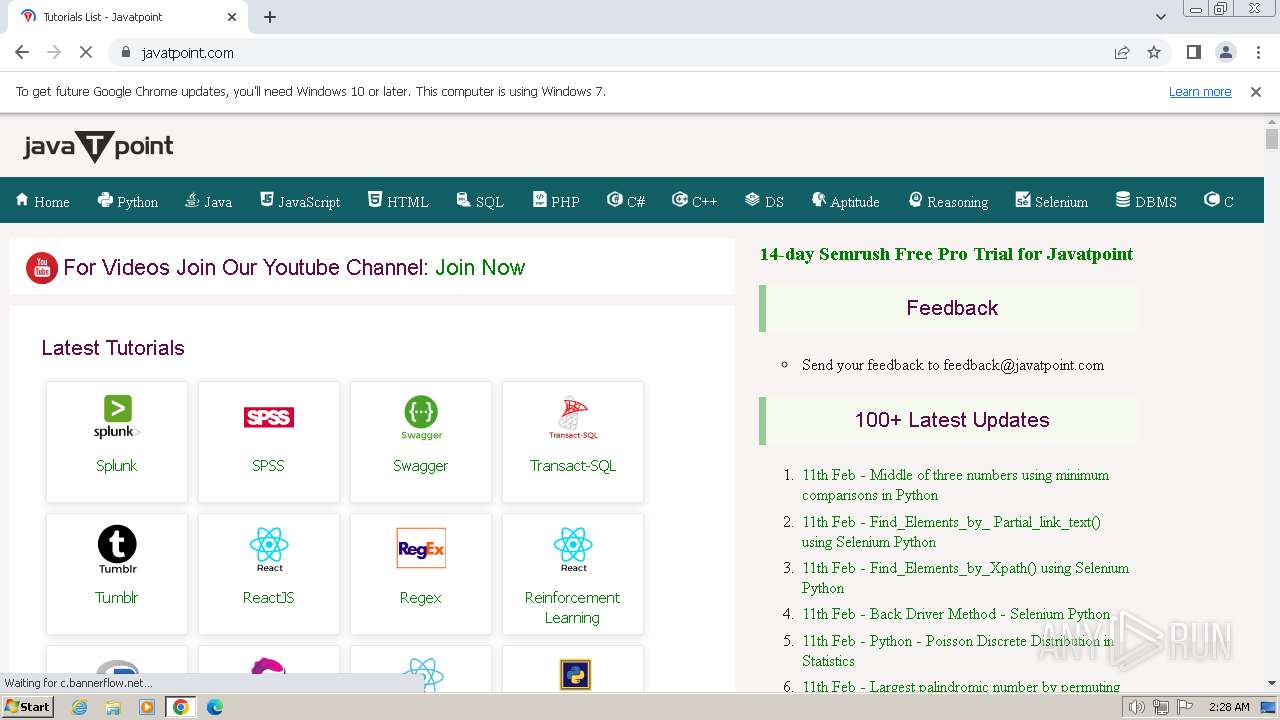This screenshot has height=720, width=1280.
Task: Open Poisson Discrete Distribution update link
Action: pyautogui.click(x=958, y=651)
